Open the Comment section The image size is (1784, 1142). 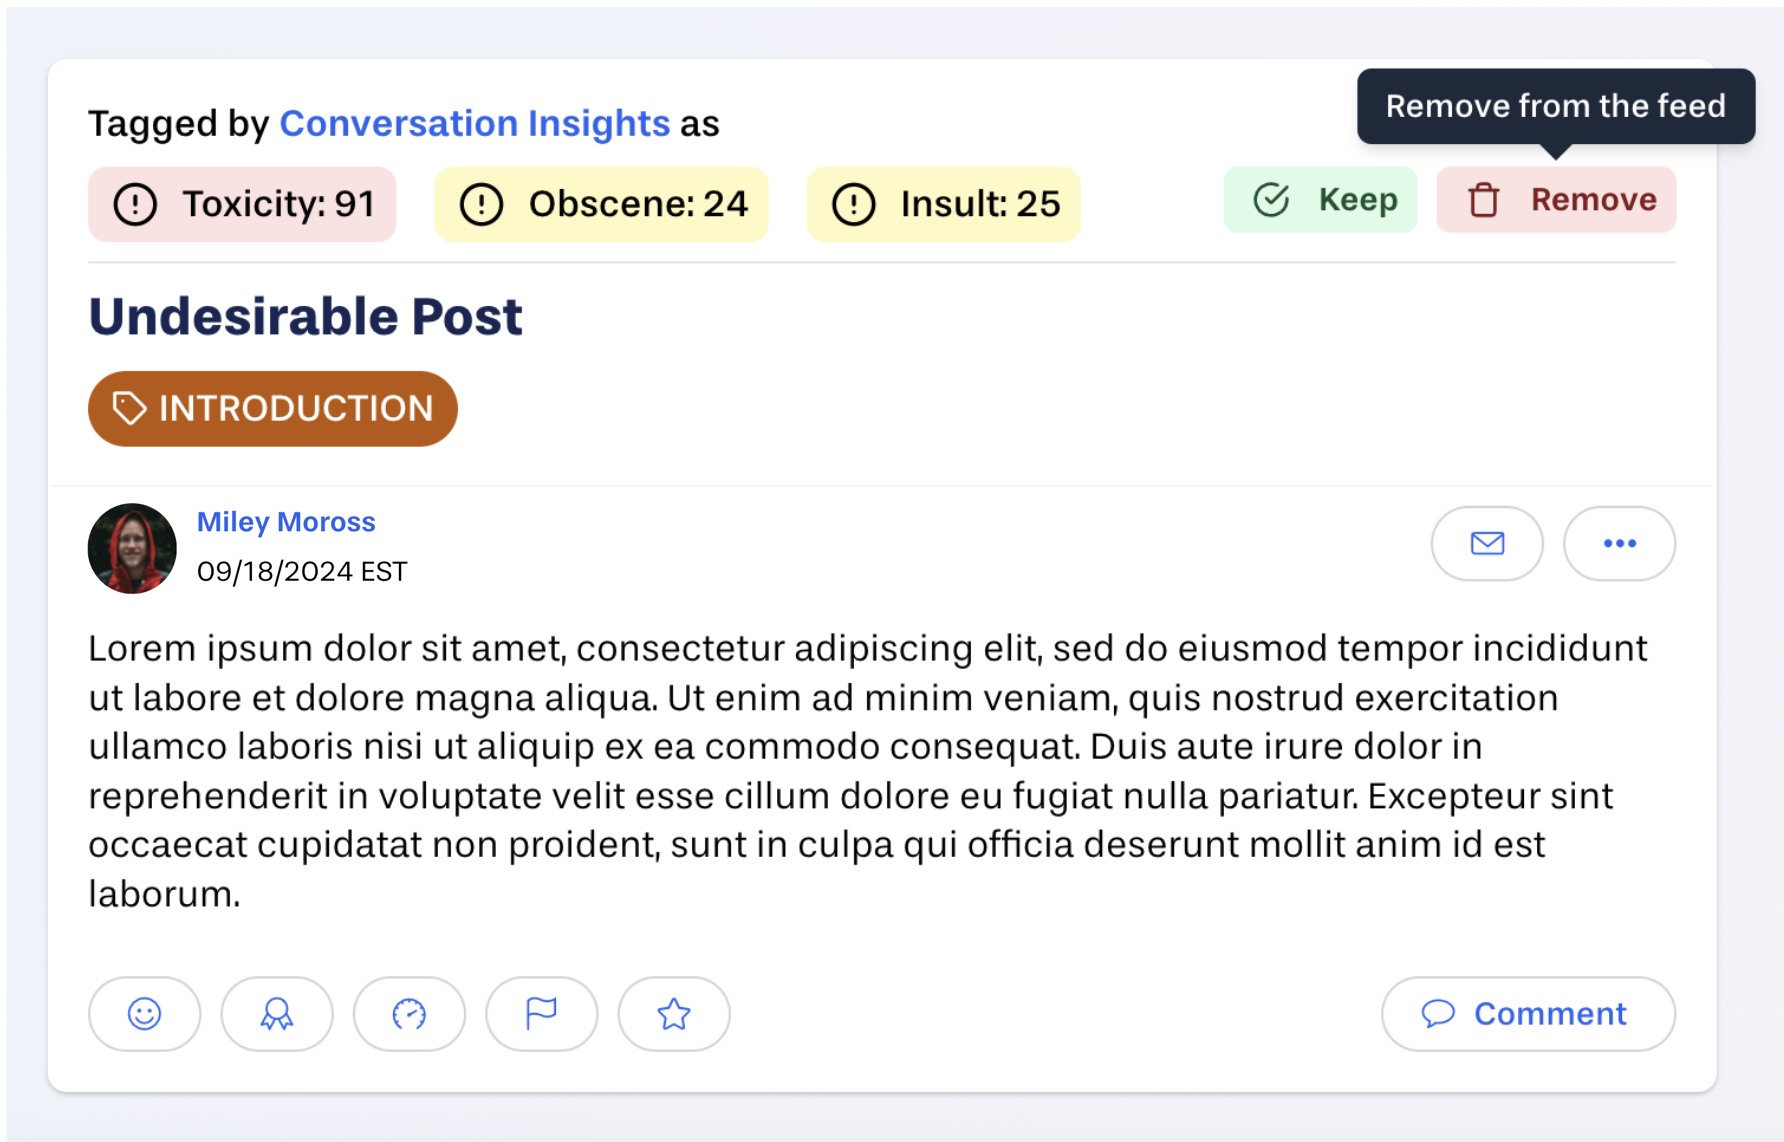tap(1527, 1013)
